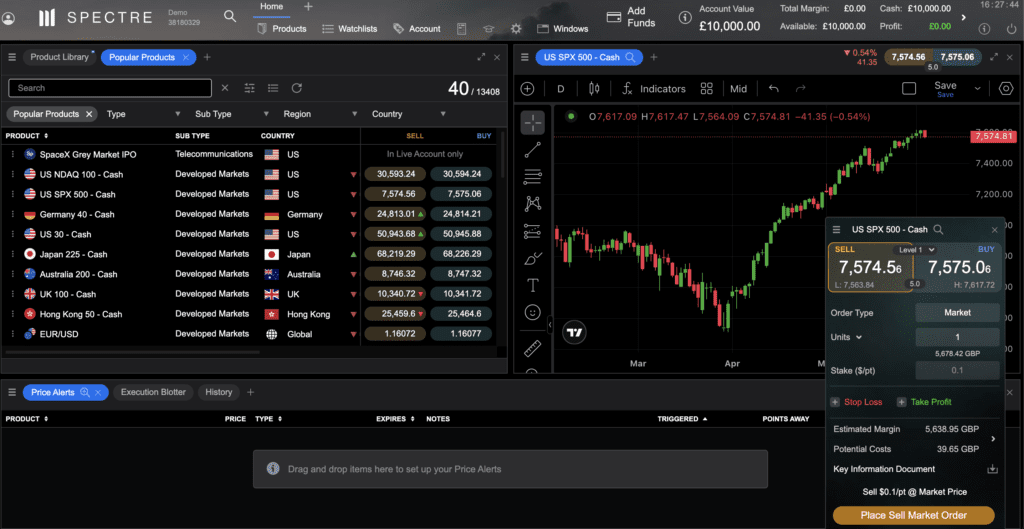Open the news document icon beside Account
Screen dimensions: 1024x529
point(461,29)
